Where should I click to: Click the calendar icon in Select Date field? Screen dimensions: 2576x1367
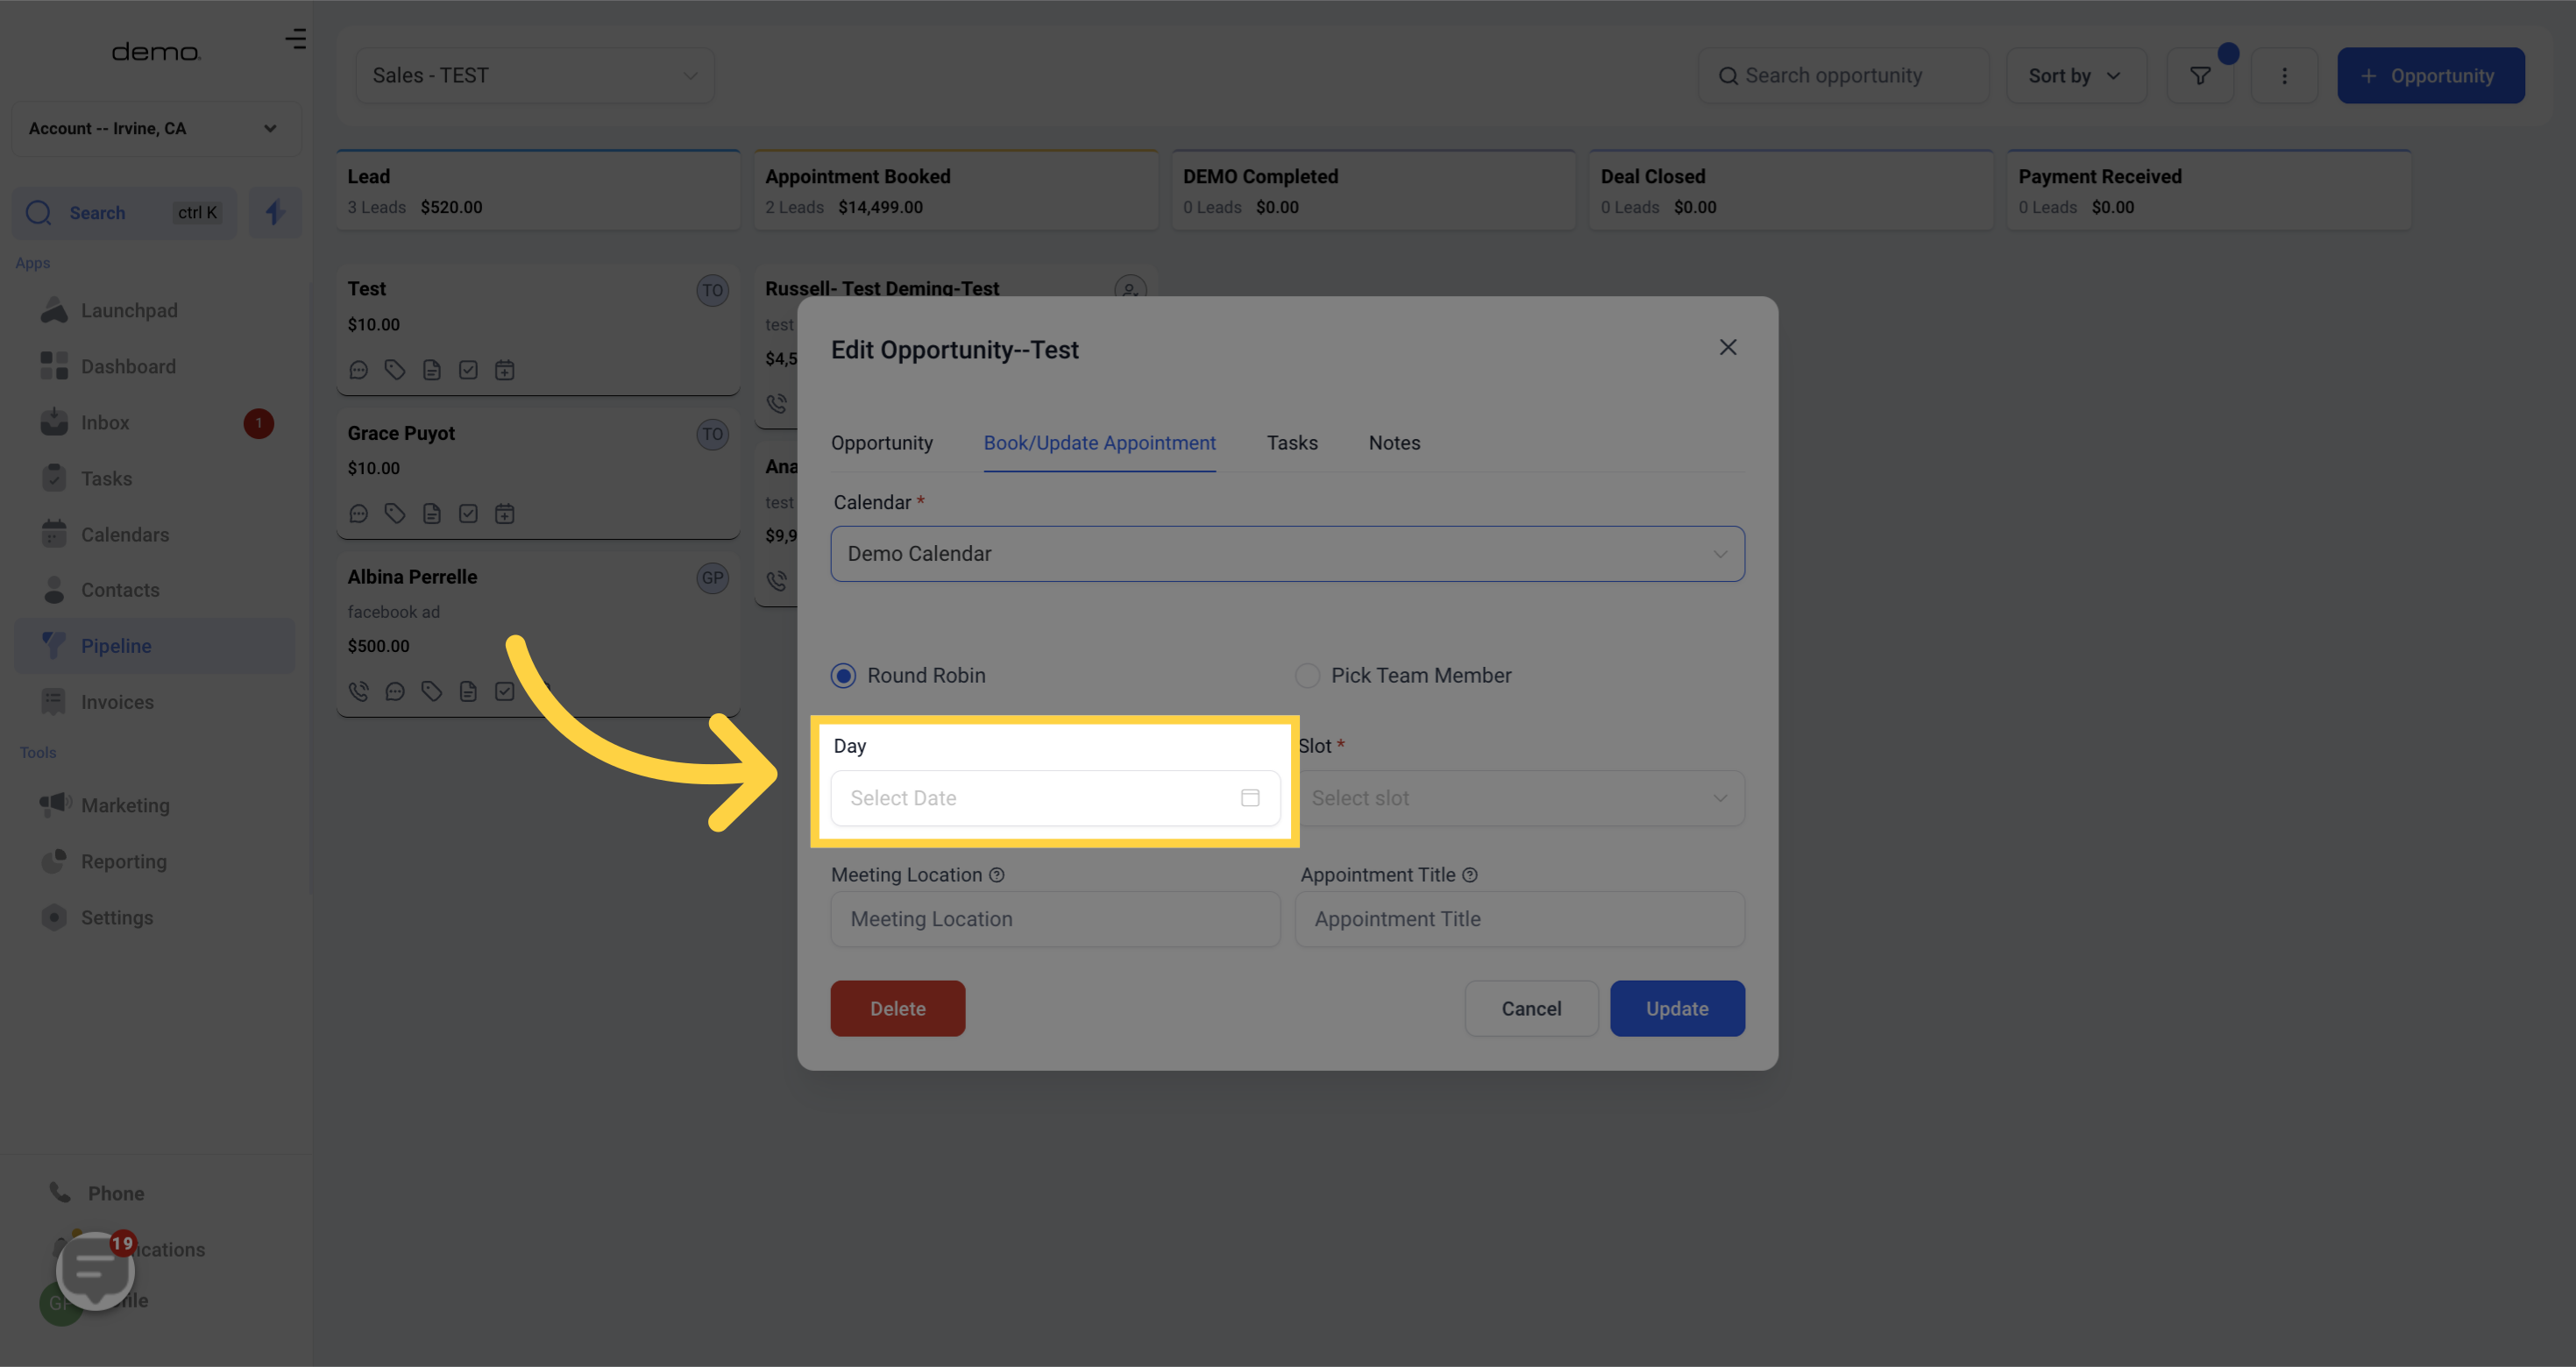click(x=1250, y=798)
